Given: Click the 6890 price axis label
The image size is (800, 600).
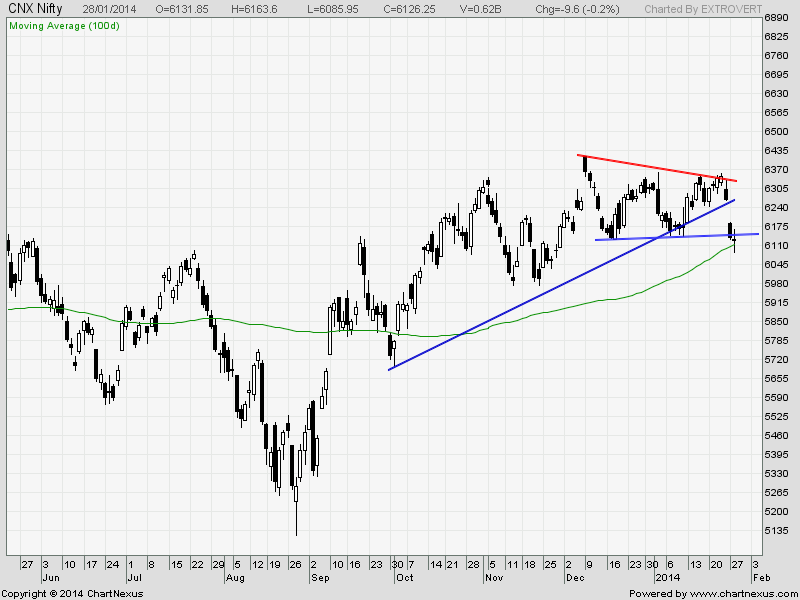Looking at the screenshot, I should (776, 19).
